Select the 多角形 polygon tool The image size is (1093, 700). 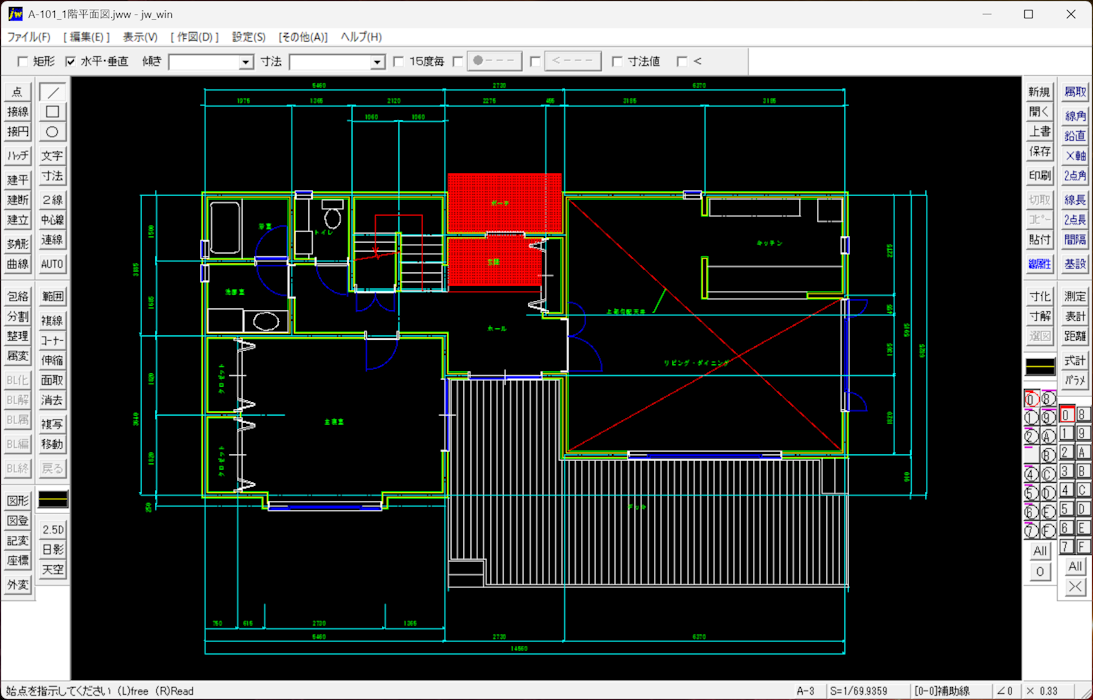[17, 243]
